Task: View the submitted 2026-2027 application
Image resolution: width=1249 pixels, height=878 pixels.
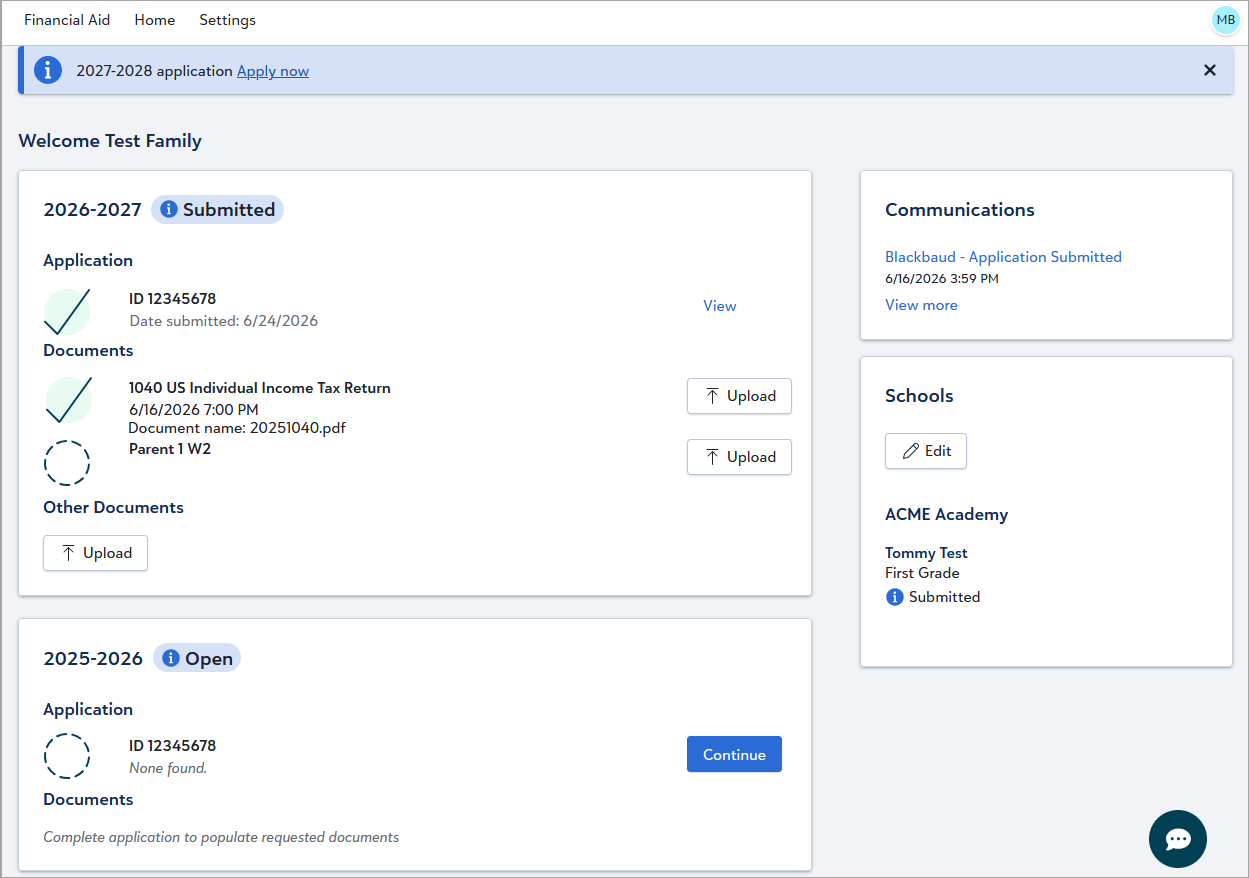Action: click(x=719, y=306)
